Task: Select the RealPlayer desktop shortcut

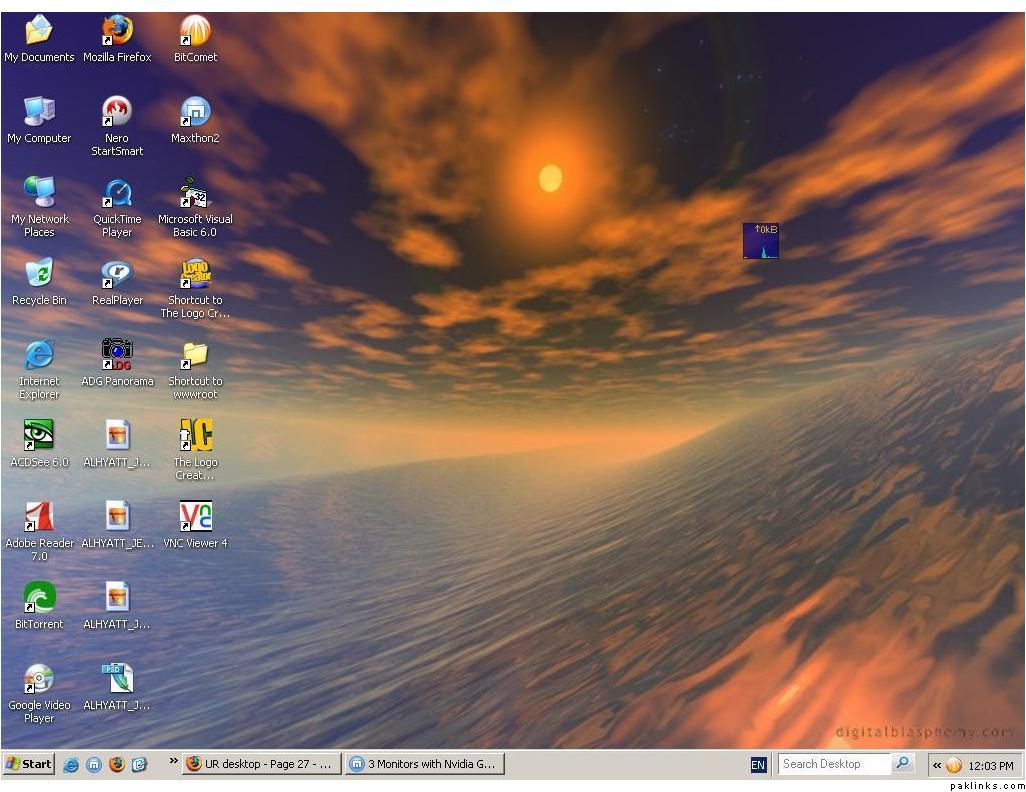Action: point(117,274)
